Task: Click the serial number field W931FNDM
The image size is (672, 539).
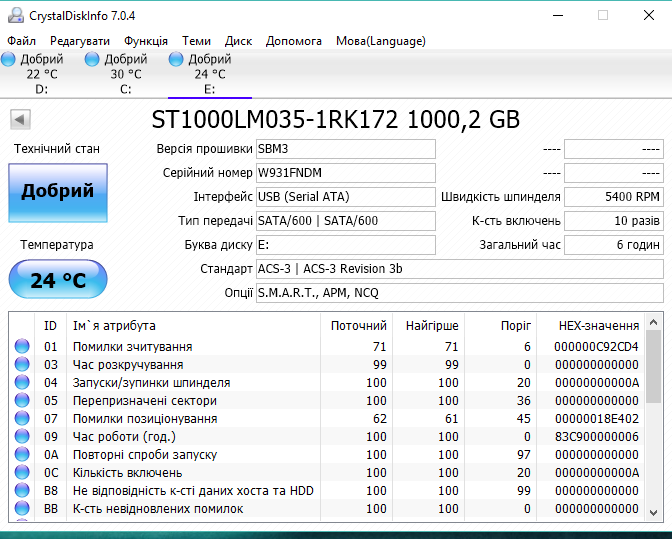Action: coord(346,173)
